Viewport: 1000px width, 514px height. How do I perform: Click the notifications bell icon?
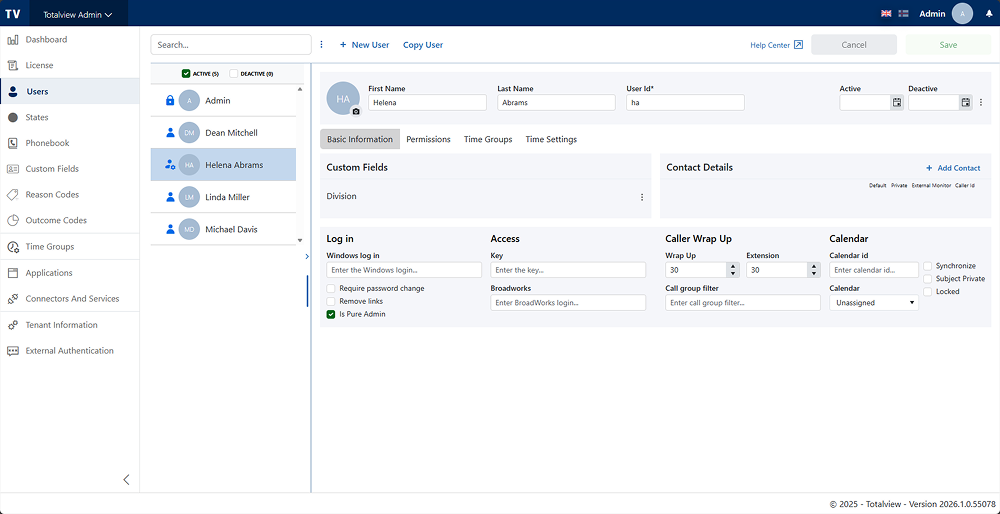pos(989,13)
